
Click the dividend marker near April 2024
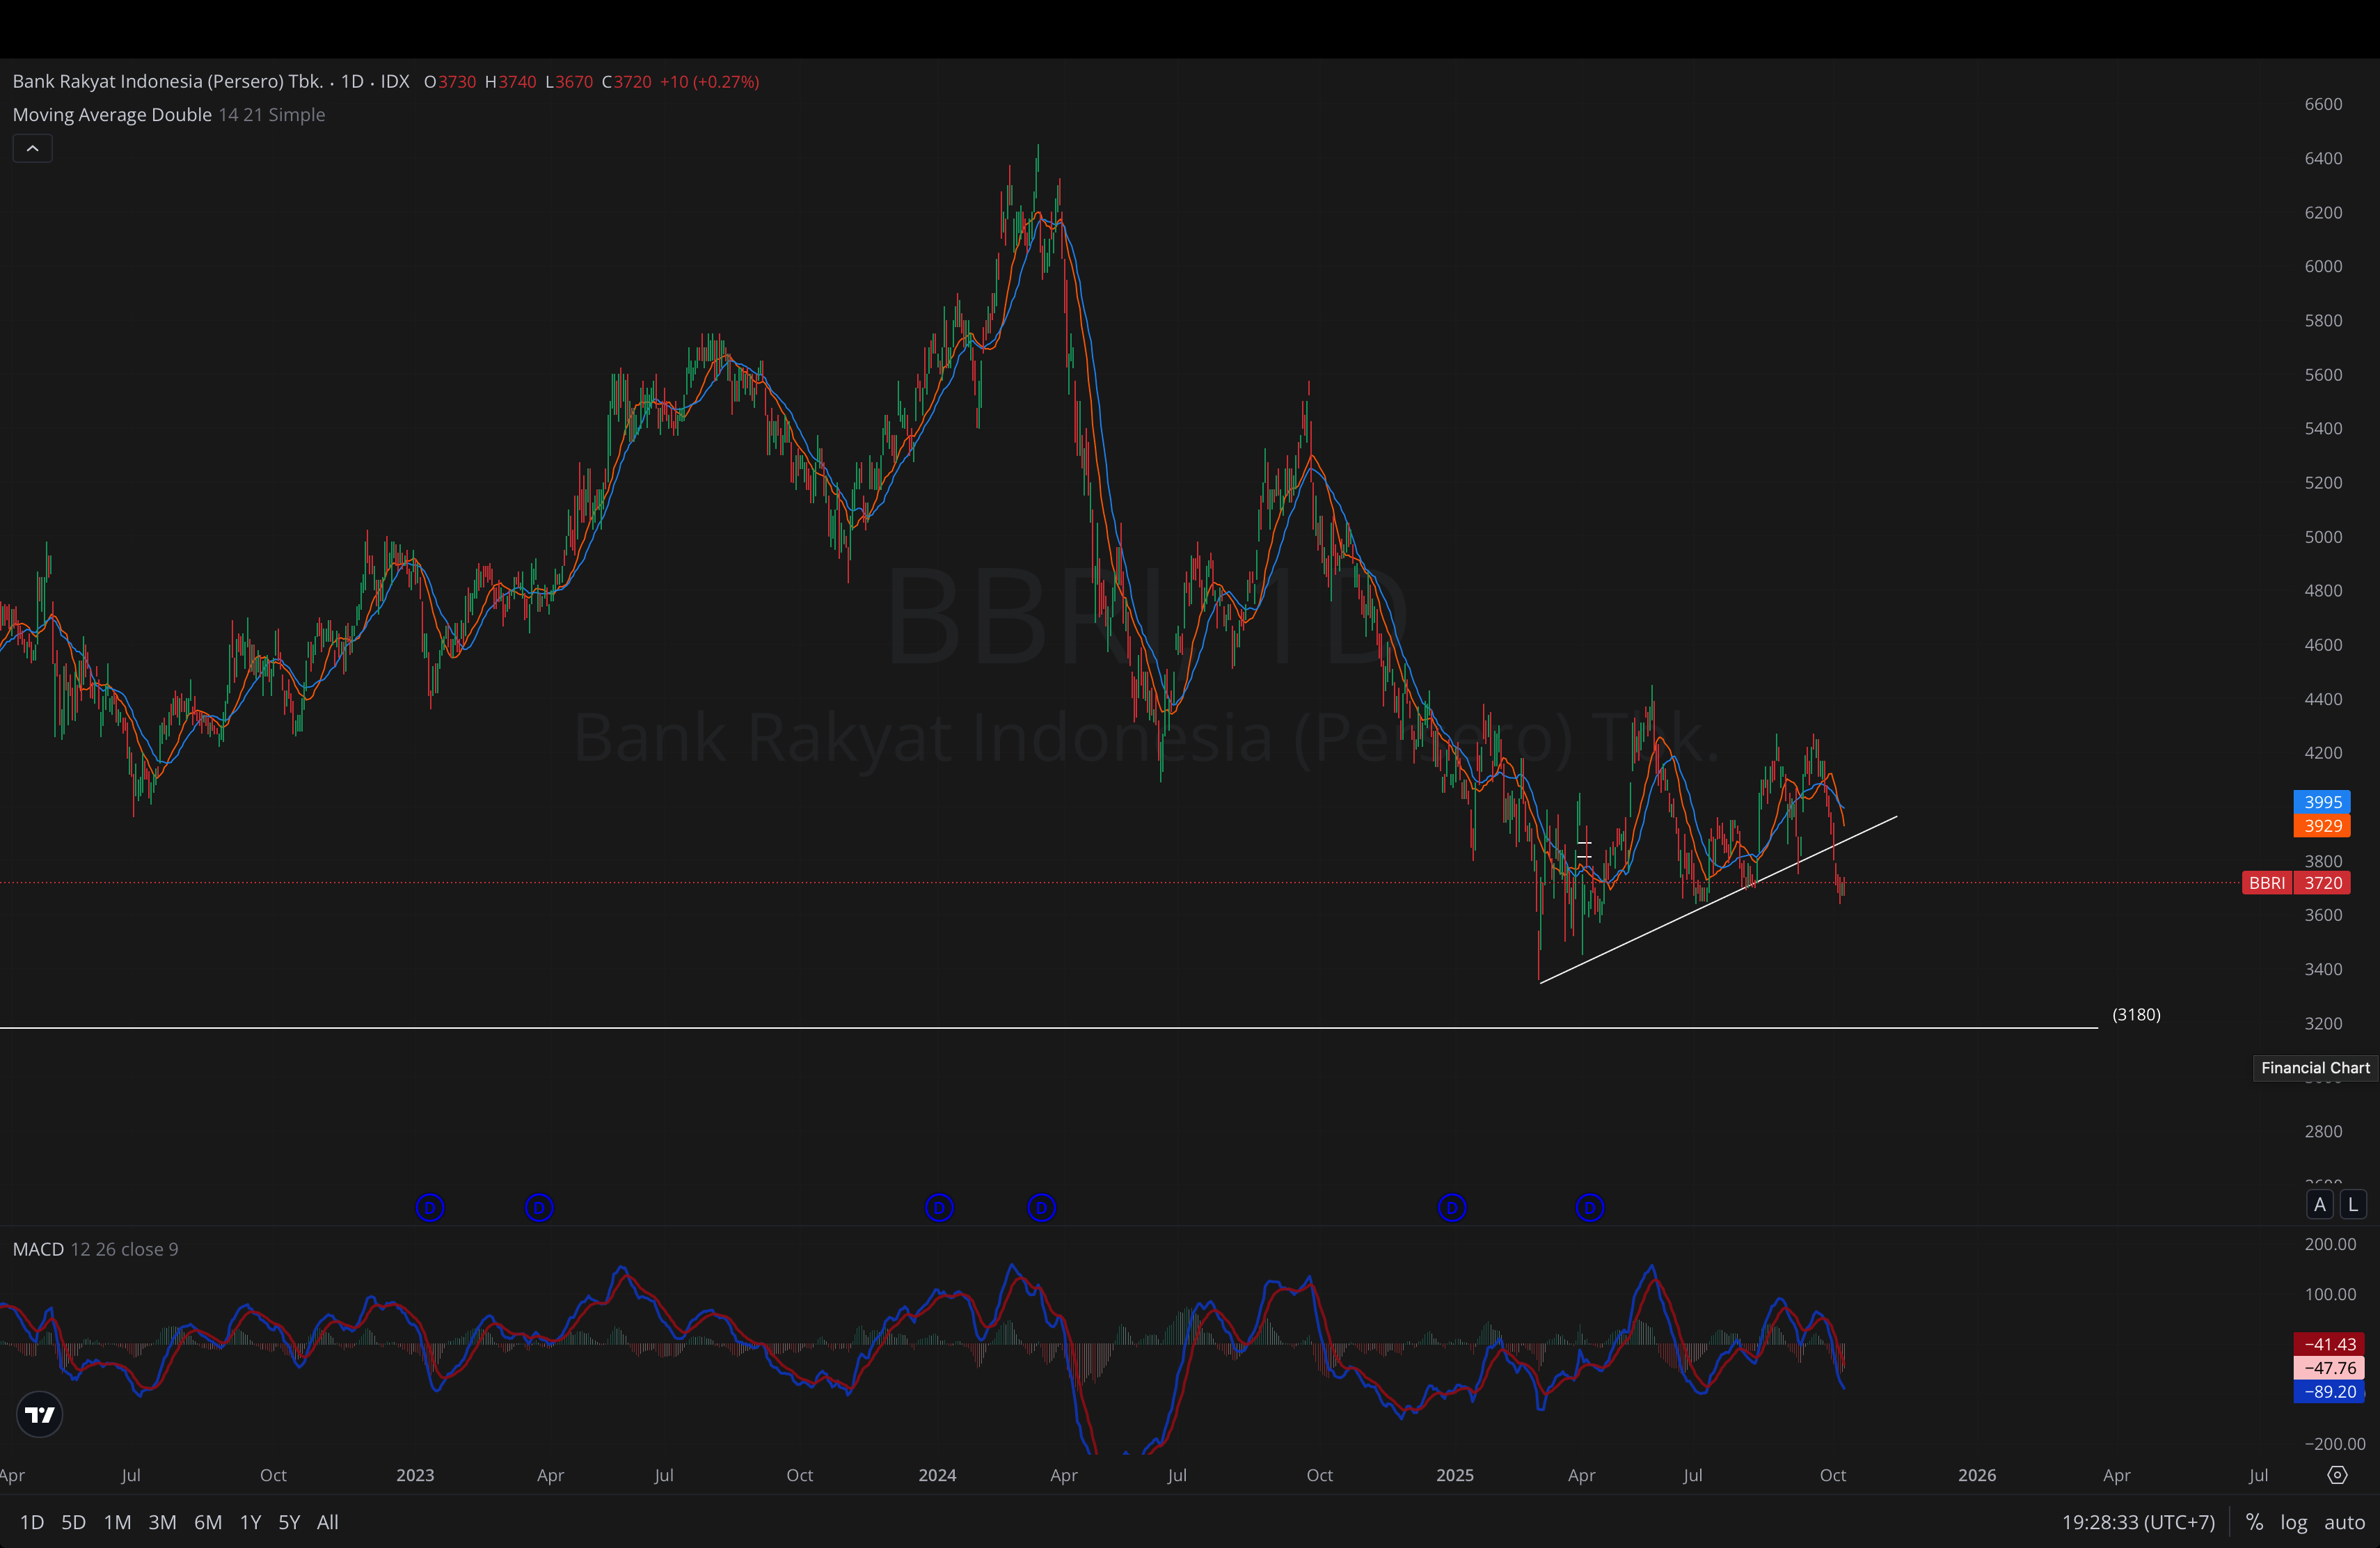(x=1041, y=1208)
